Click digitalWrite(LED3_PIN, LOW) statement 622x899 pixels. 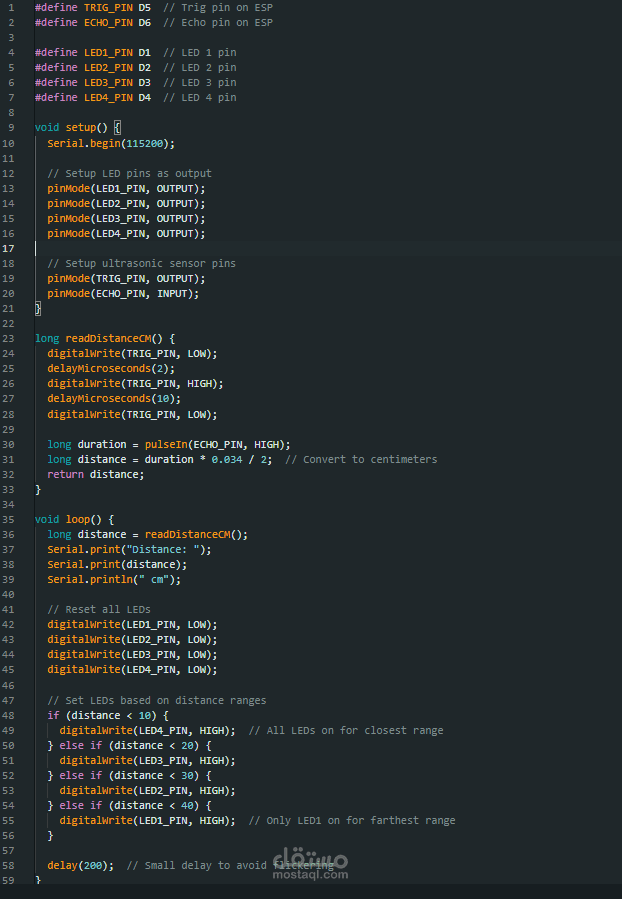click(132, 654)
